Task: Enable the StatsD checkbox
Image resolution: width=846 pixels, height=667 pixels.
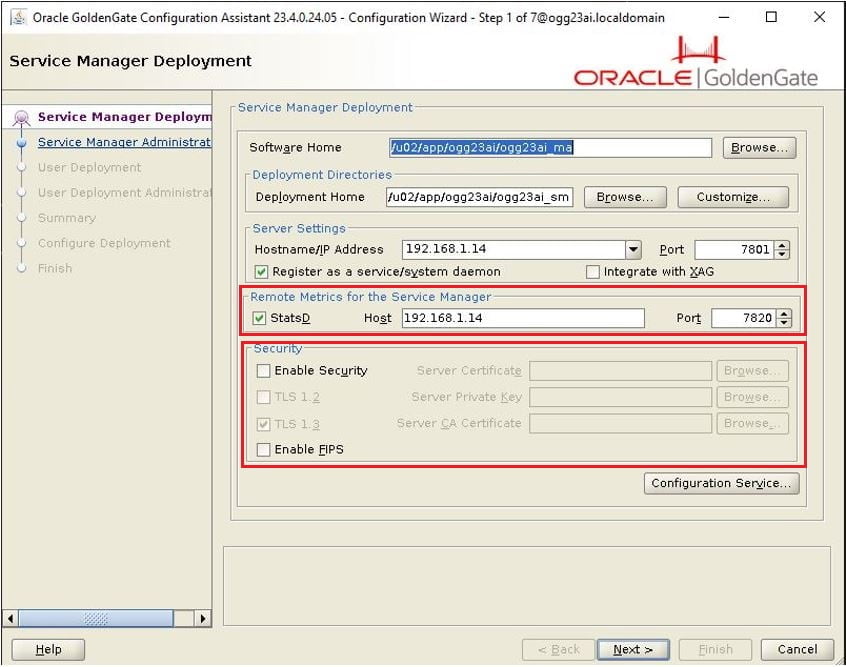Action: 260,318
